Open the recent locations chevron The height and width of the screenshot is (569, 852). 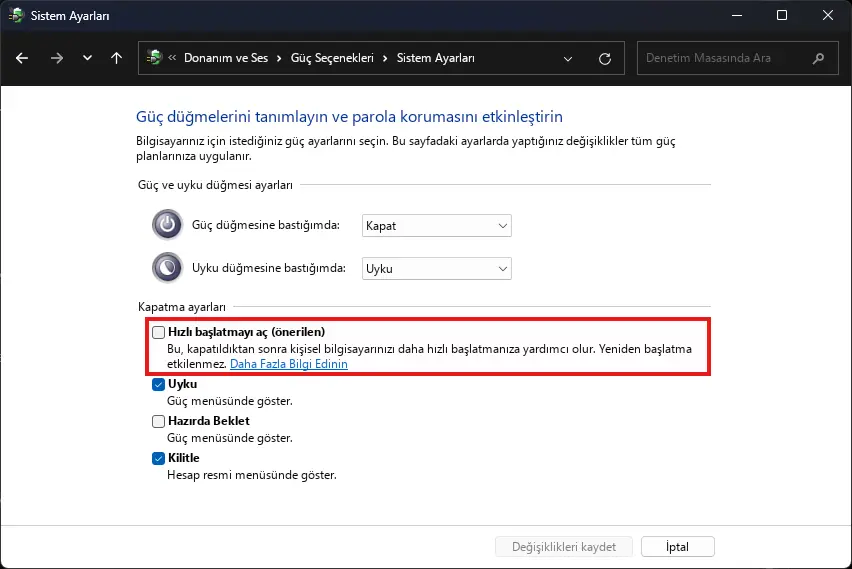pos(87,58)
